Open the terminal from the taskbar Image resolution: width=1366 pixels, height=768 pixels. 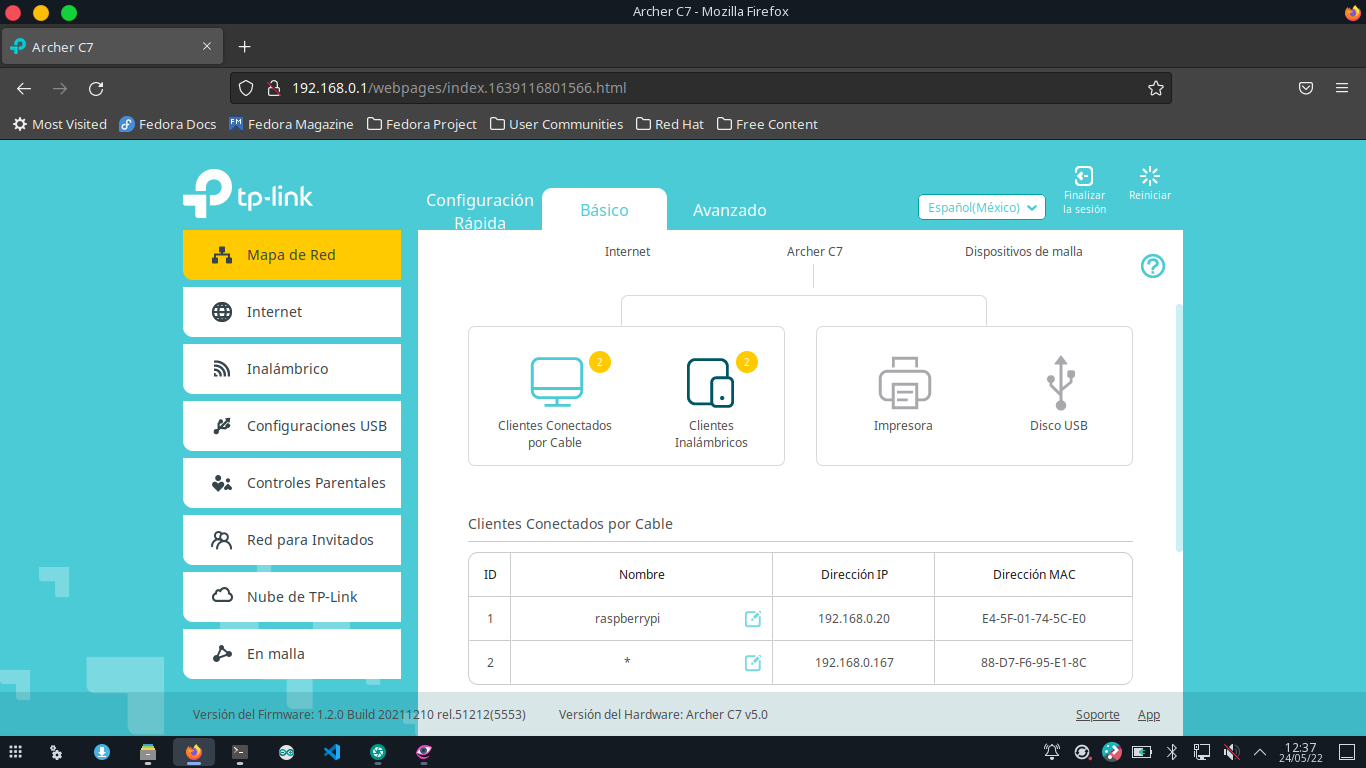point(240,752)
